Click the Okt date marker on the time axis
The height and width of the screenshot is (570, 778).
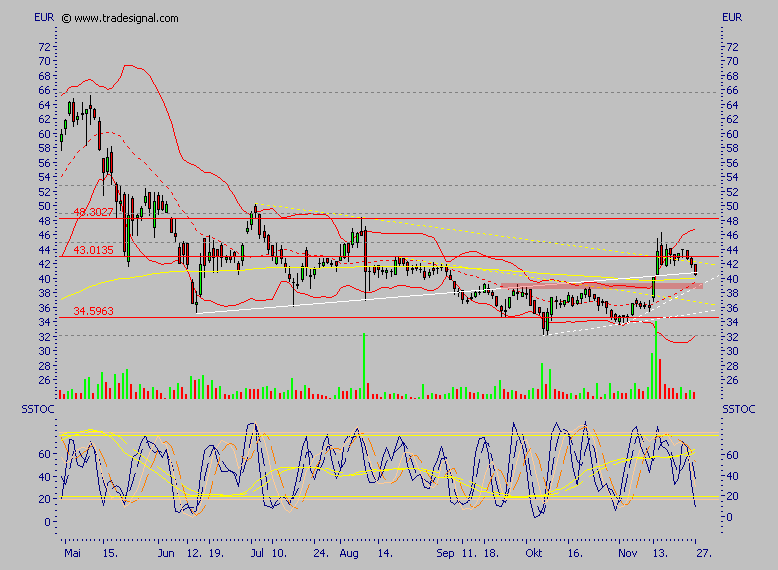tap(535, 552)
